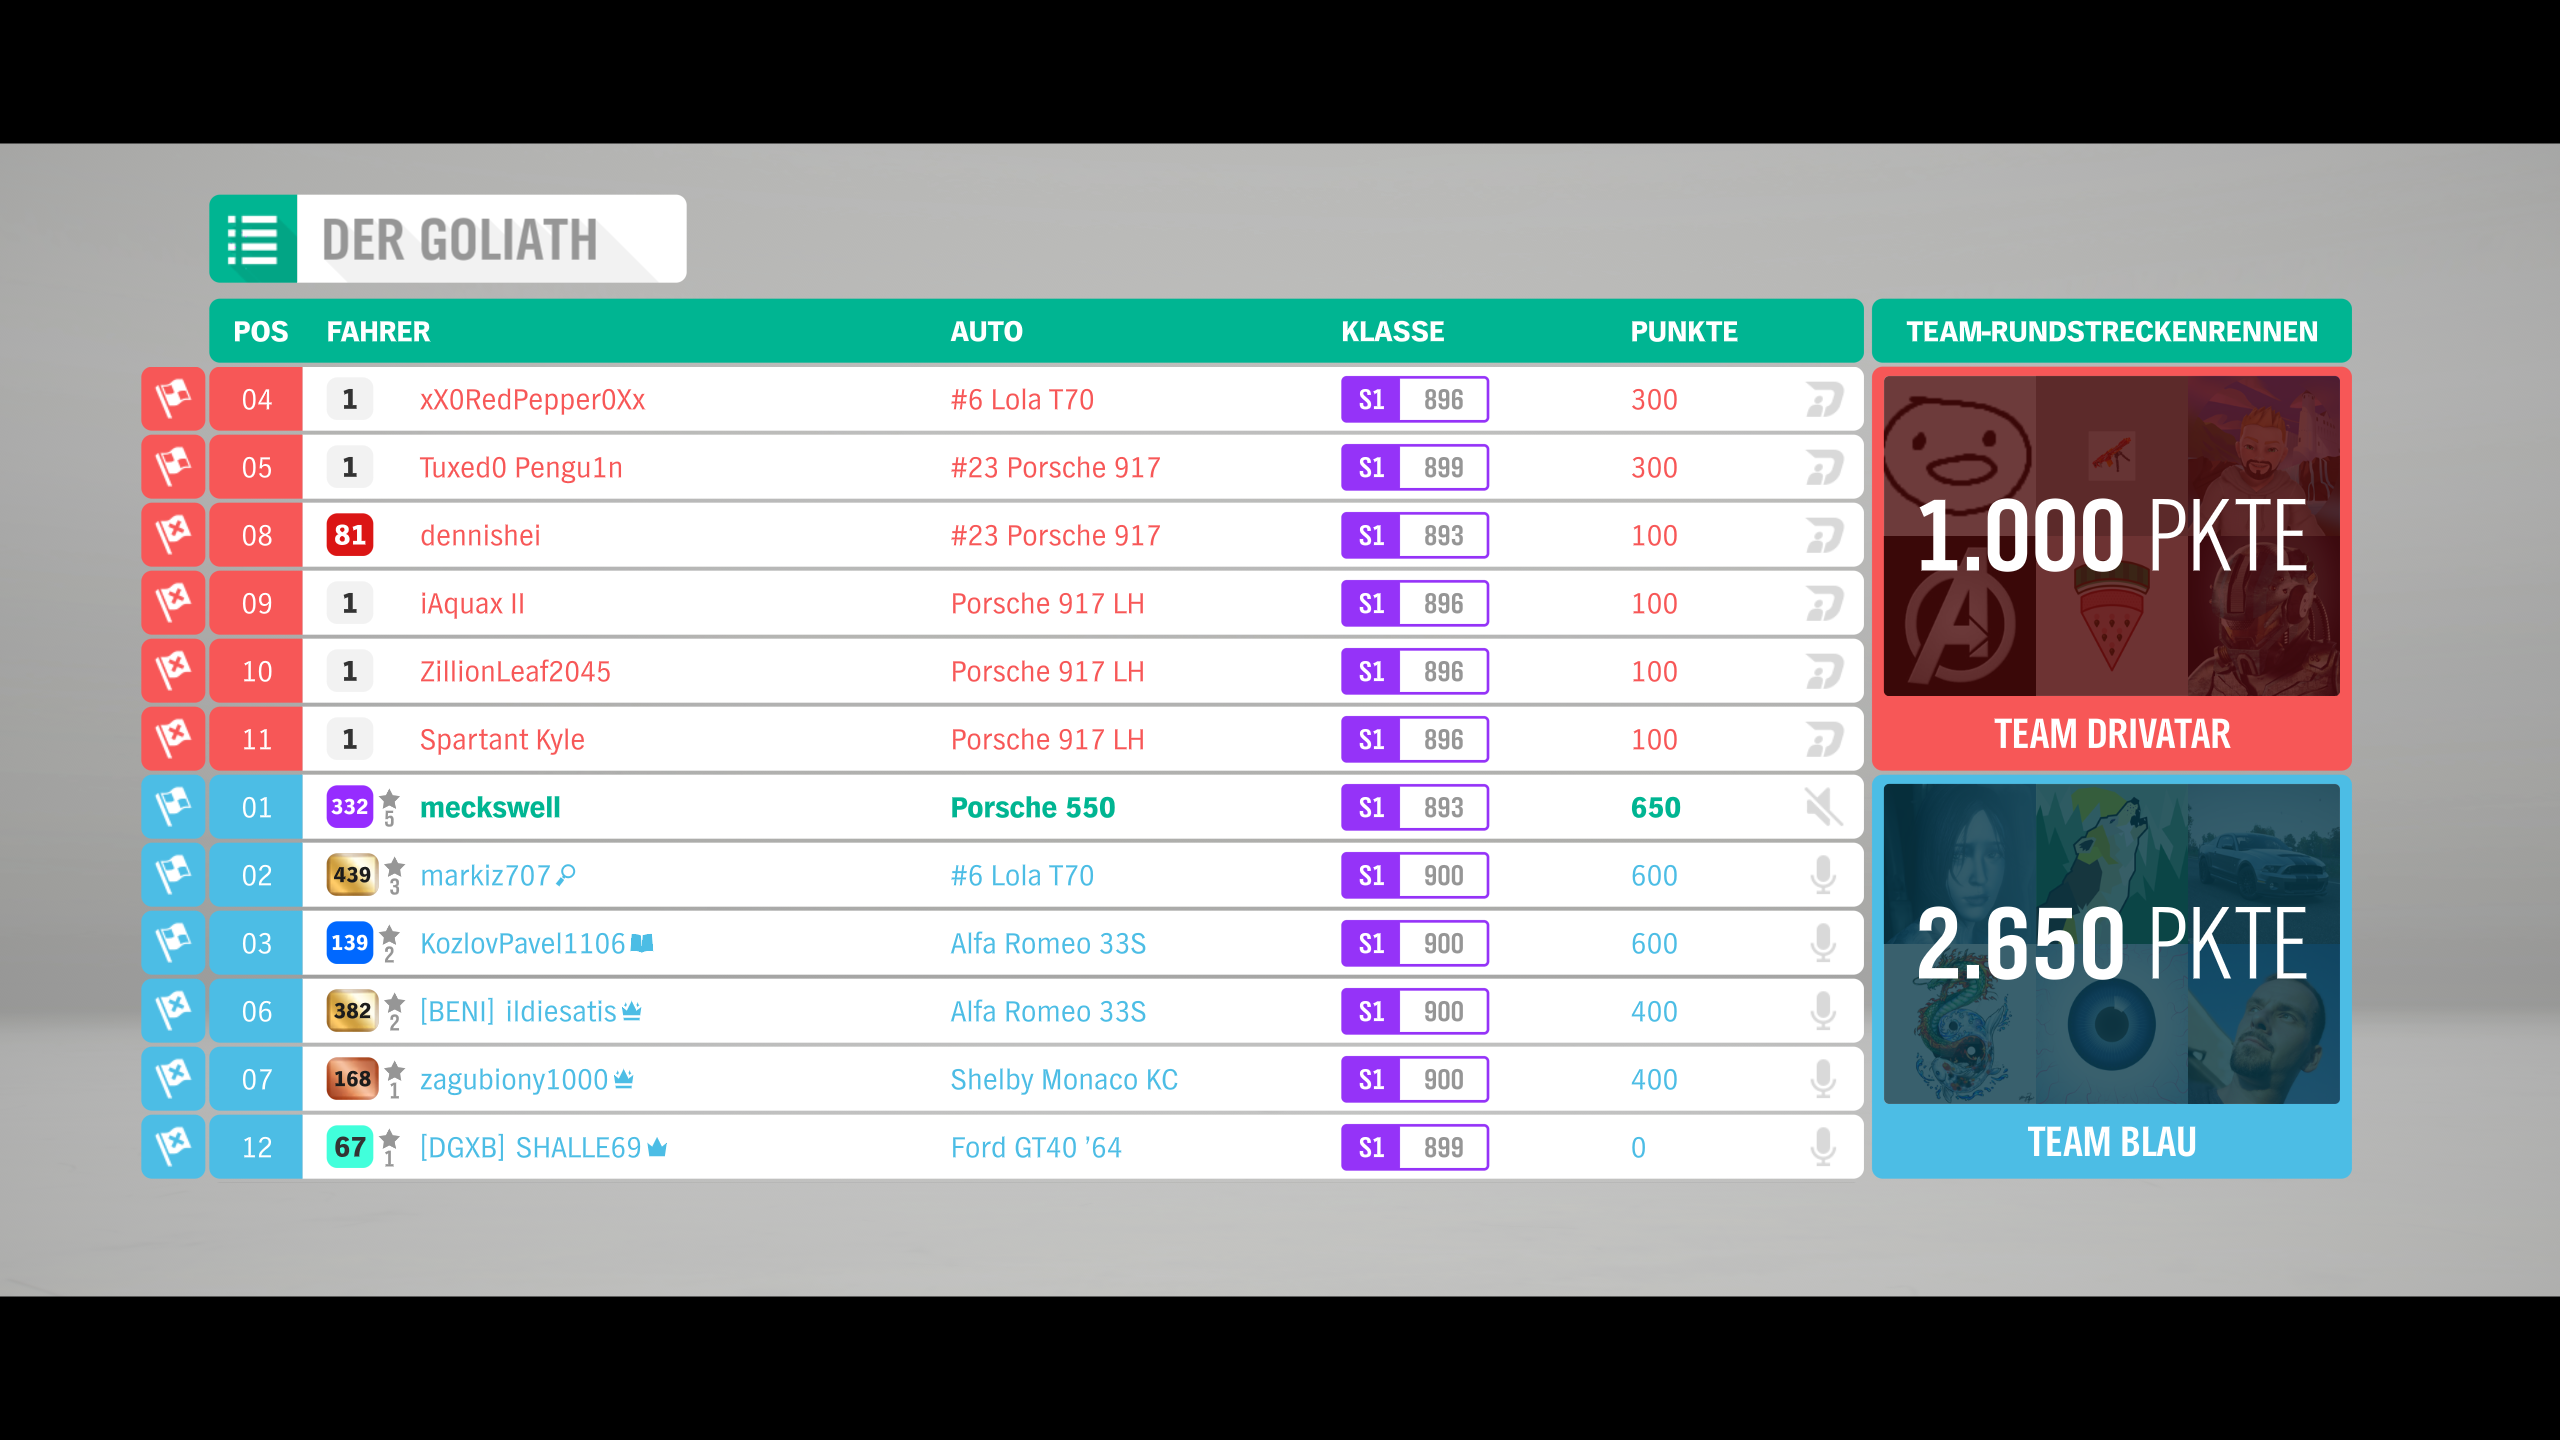Viewport: 2560px width, 1440px height.
Task: Click the magnifier icon next to markiz707
Action: 566,875
